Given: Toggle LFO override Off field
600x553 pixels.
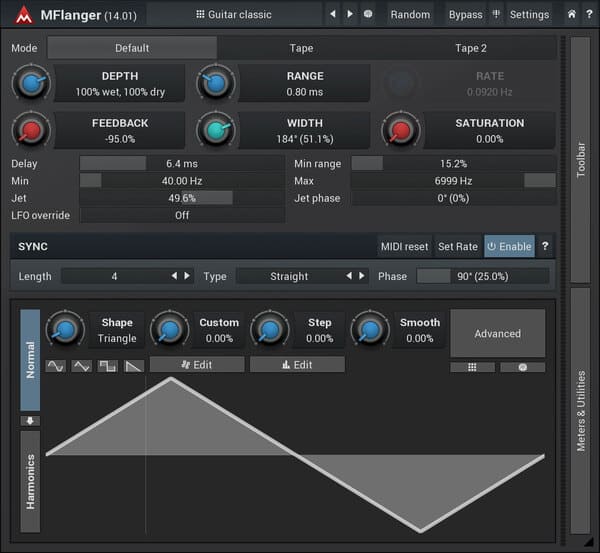Looking at the screenshot, I should (182, 215).
